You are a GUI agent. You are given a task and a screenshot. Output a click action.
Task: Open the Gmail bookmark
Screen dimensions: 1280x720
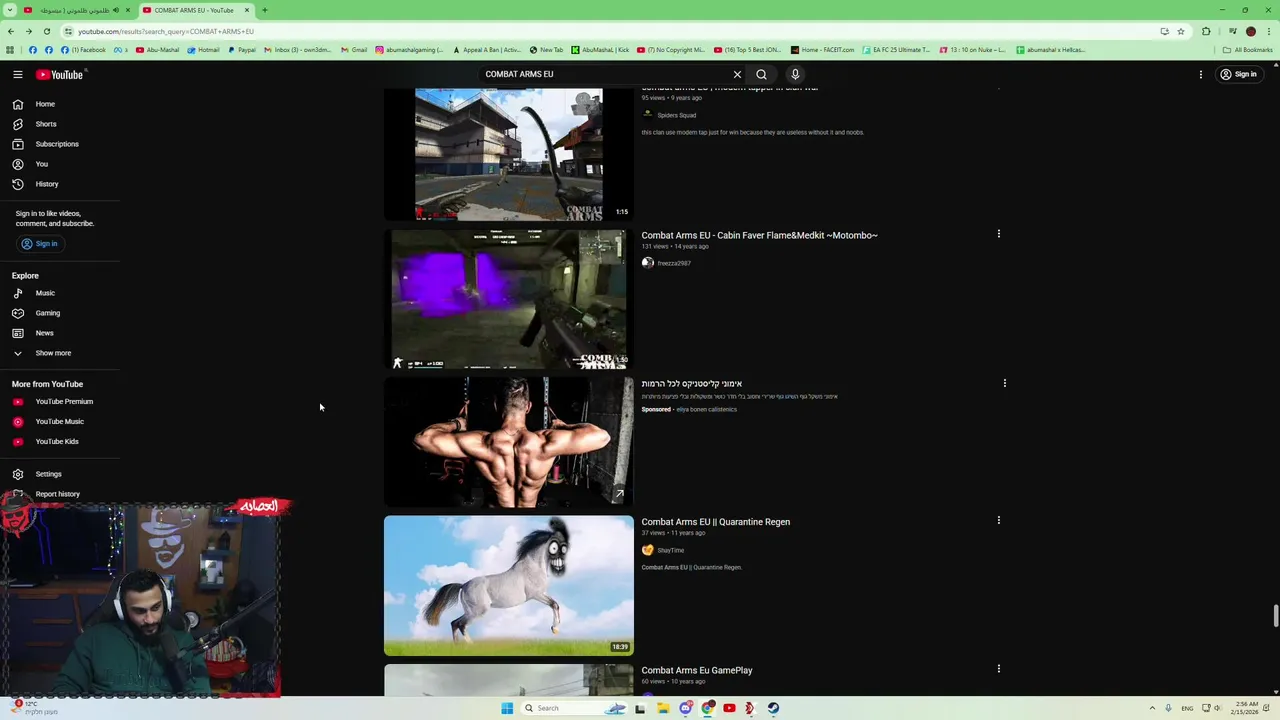[354, 50]
